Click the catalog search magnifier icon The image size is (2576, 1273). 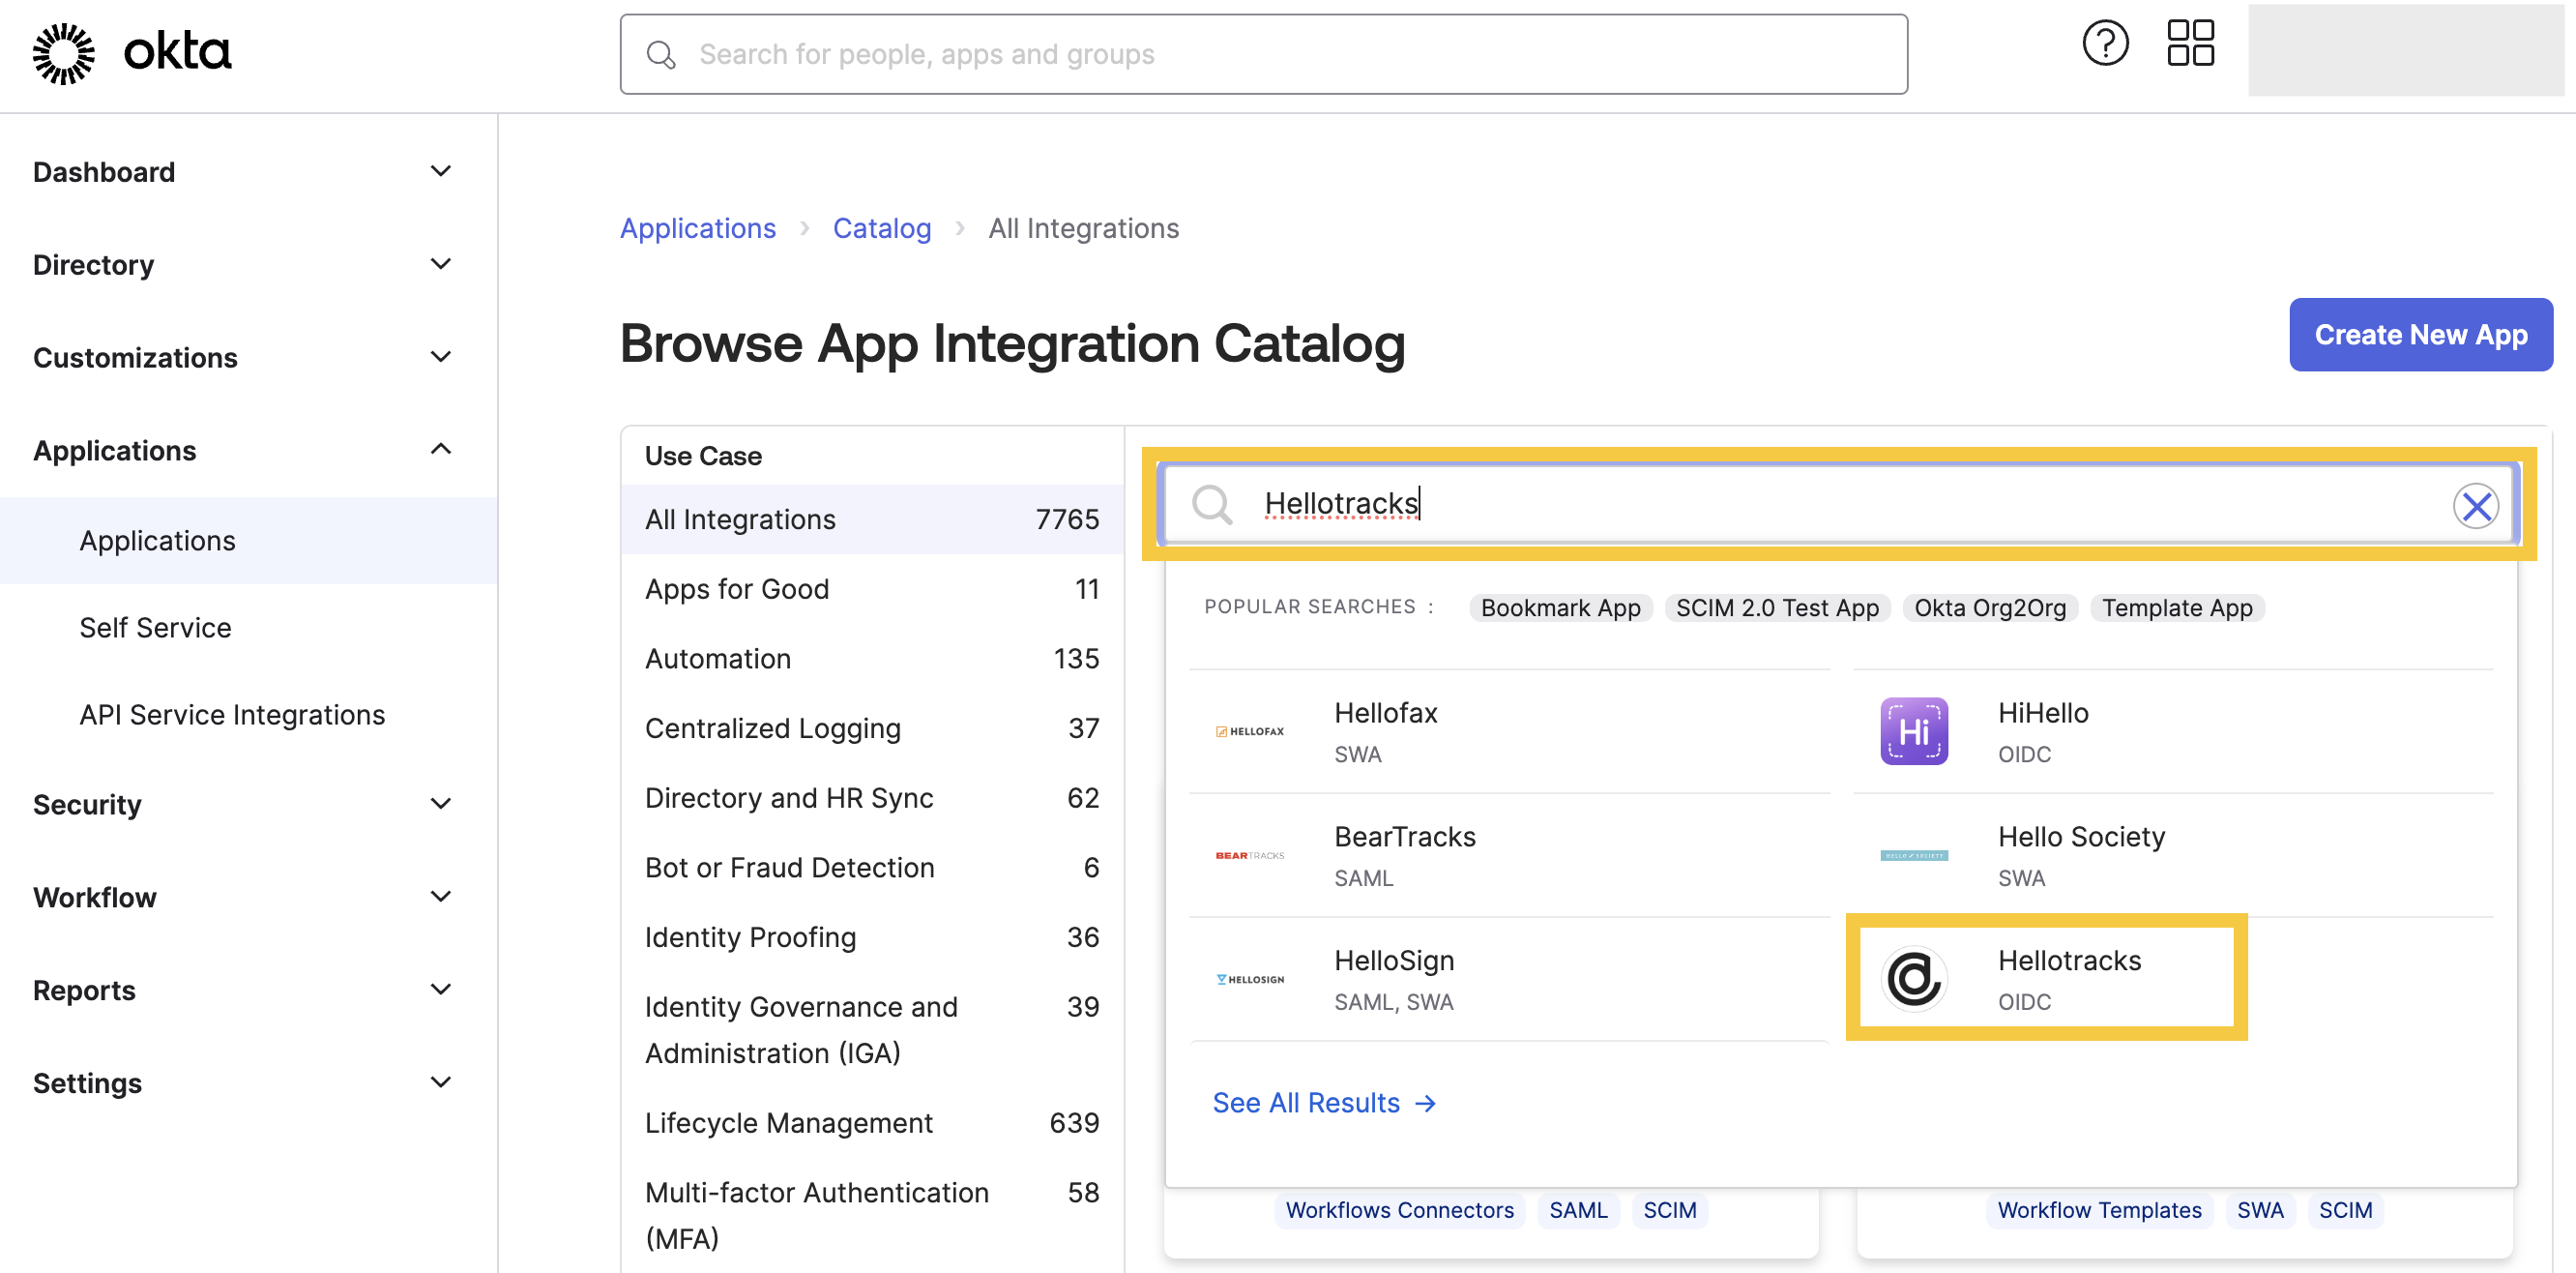1212,505
